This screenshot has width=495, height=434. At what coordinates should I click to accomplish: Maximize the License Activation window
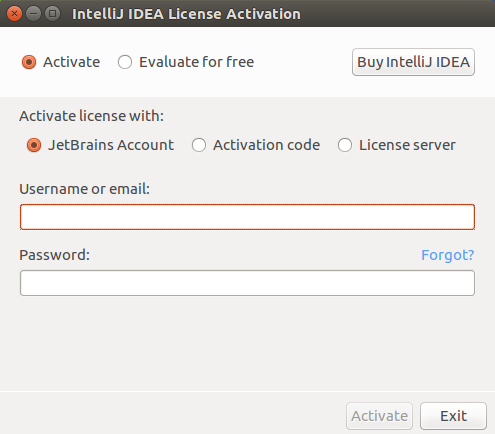point(52,14)
